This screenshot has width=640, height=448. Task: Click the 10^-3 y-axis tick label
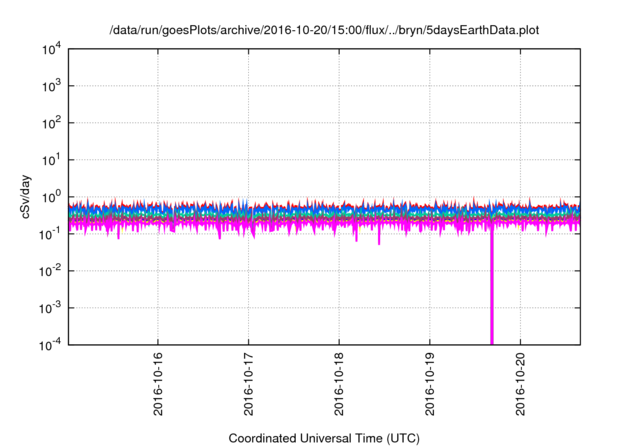(50, 308)
